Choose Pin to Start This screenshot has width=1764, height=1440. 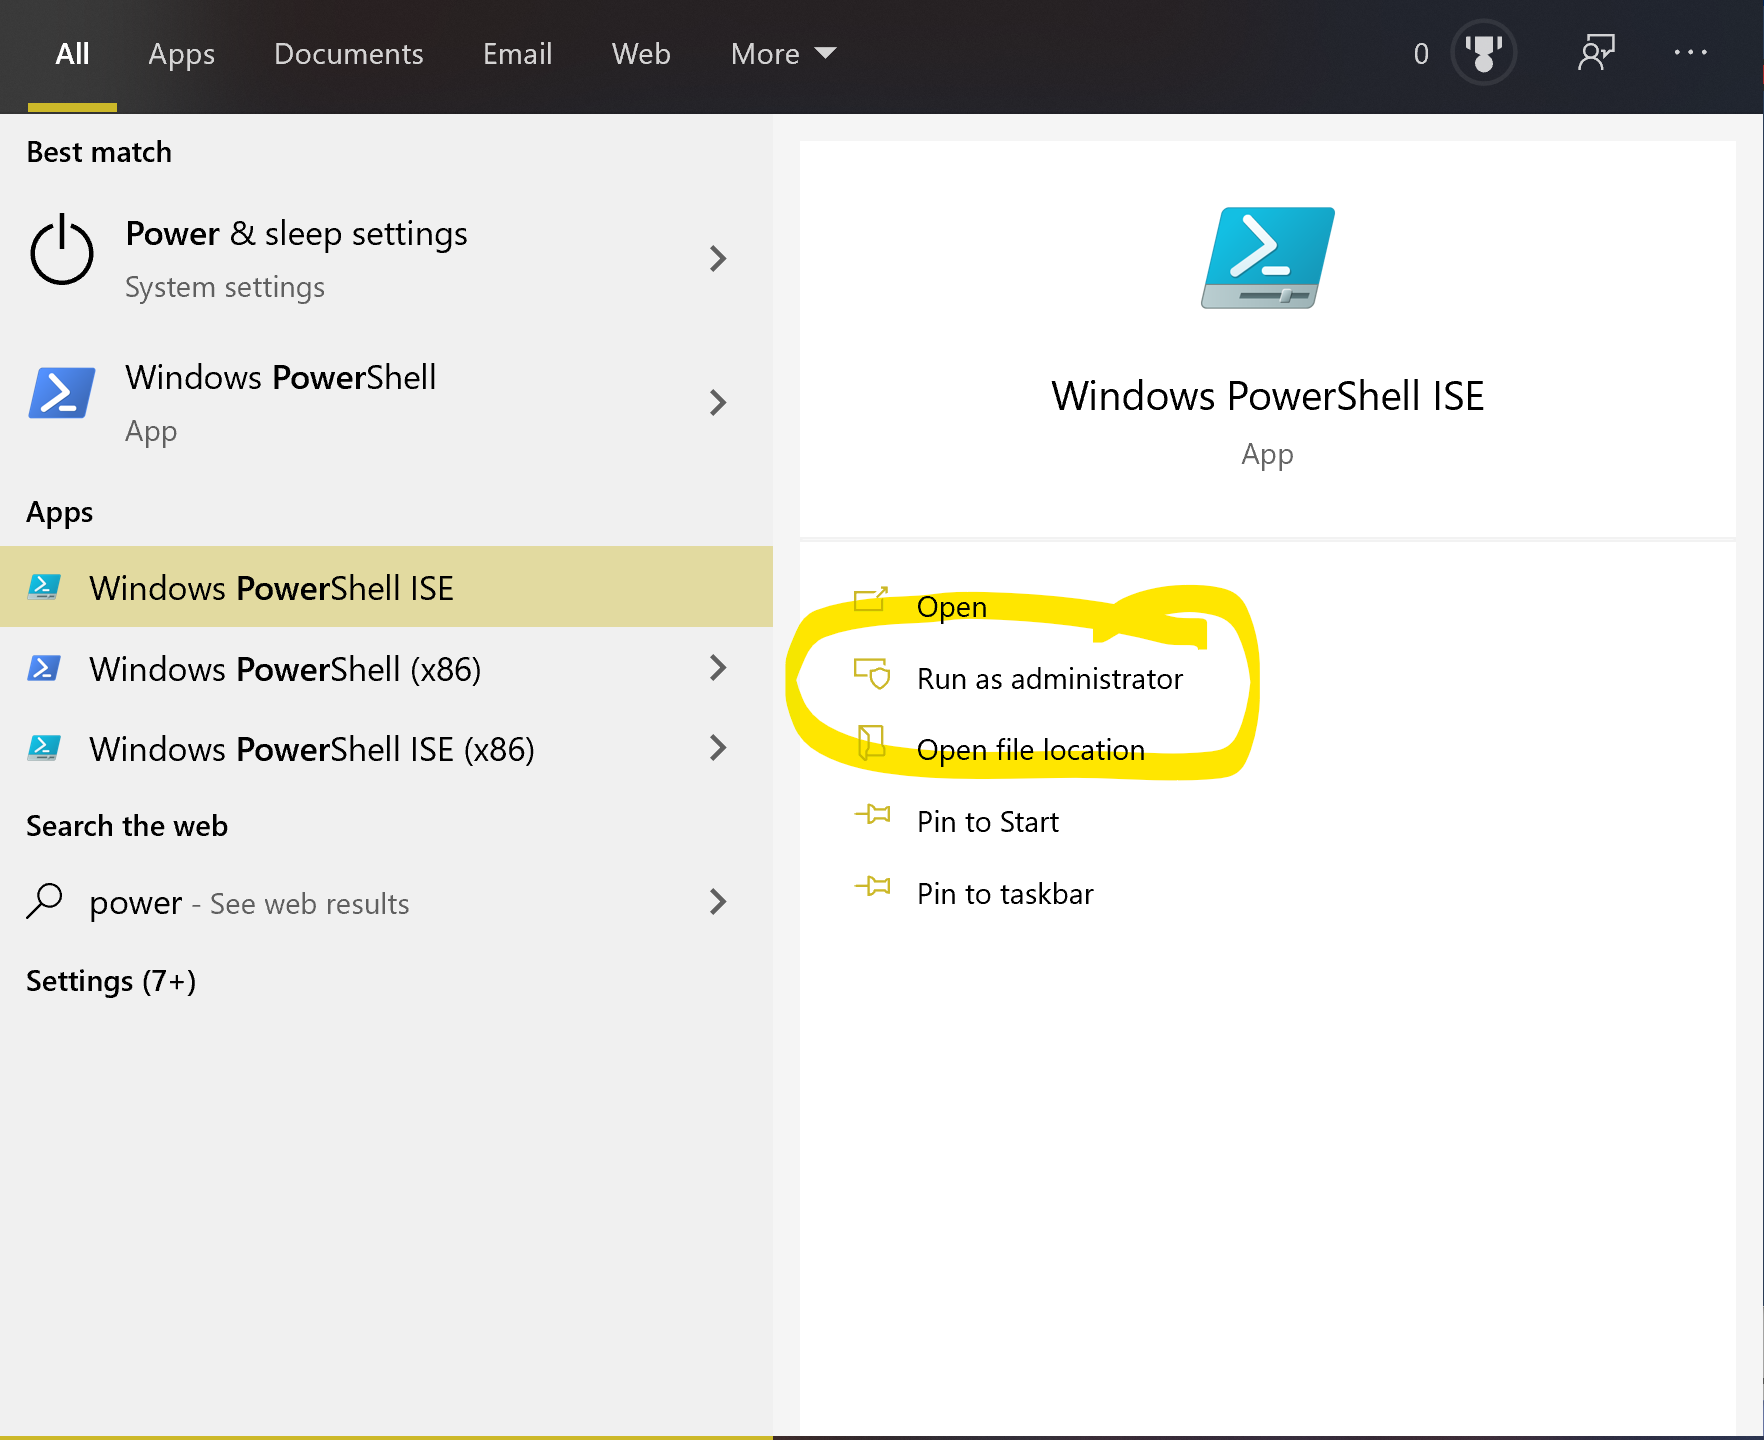[x=987, y=822]
